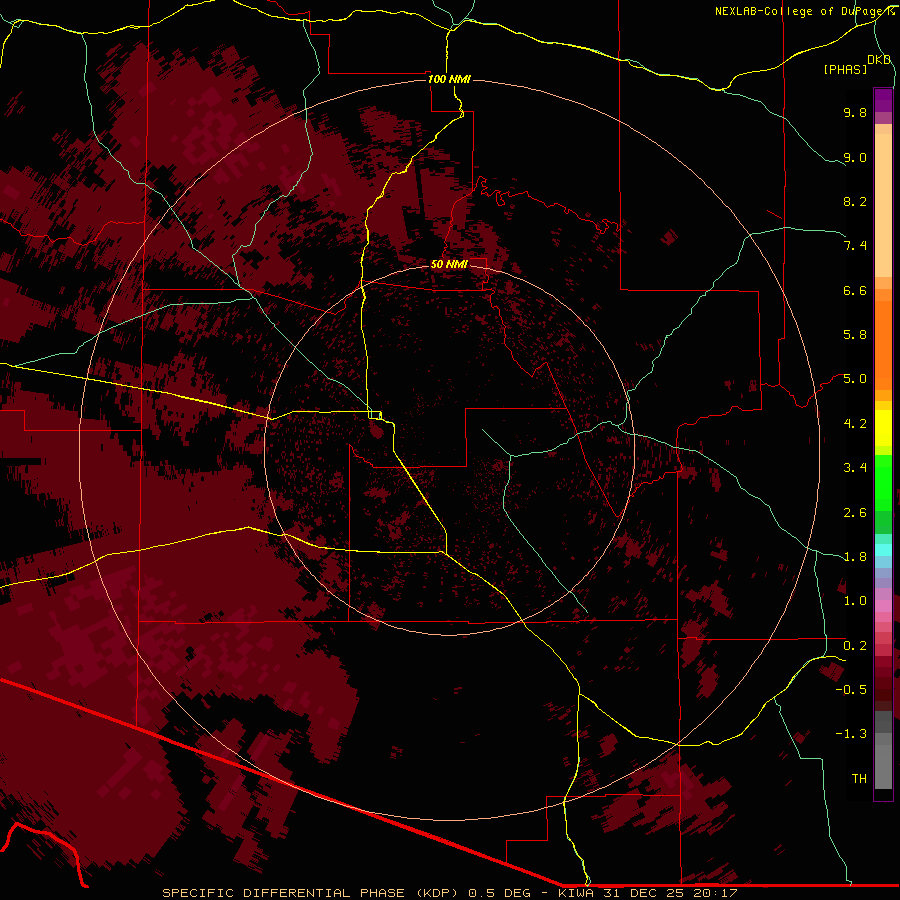Select the DKD label above the color bar
Viewport: 900px width, 900px height.
pyautogui.click(x=879, y=59)
